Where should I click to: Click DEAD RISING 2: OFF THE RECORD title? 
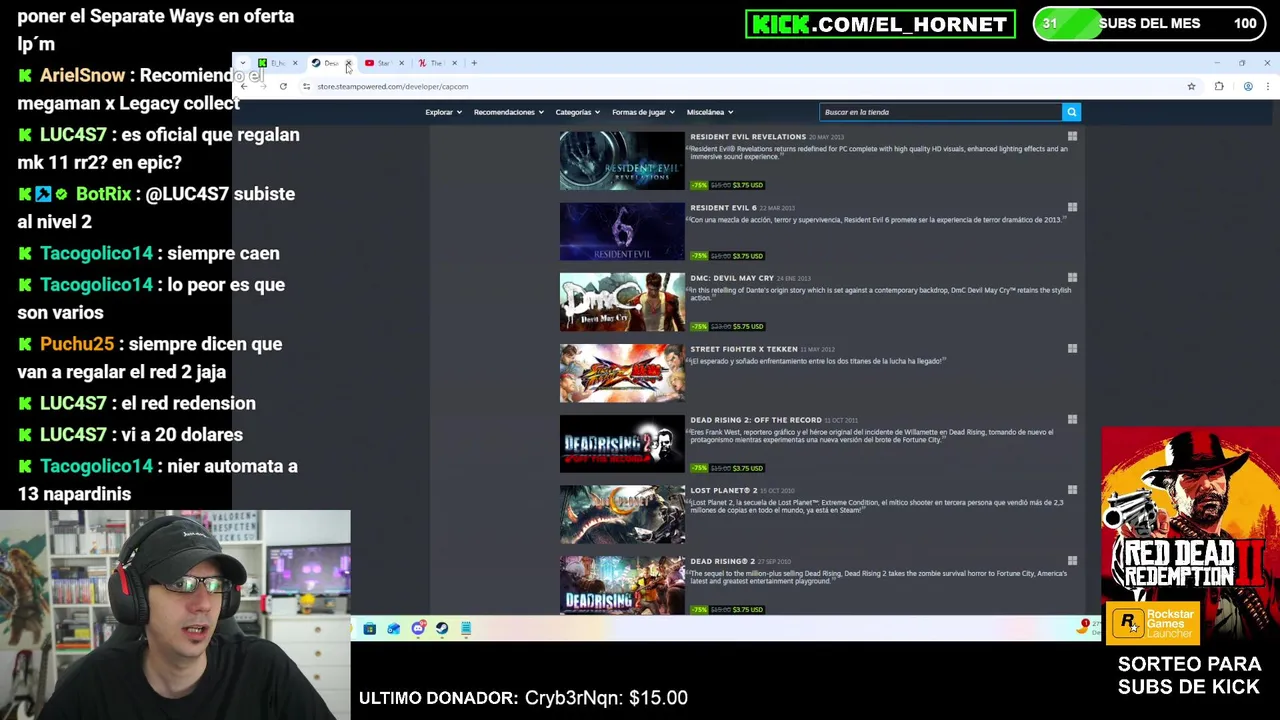click(755, 420)
